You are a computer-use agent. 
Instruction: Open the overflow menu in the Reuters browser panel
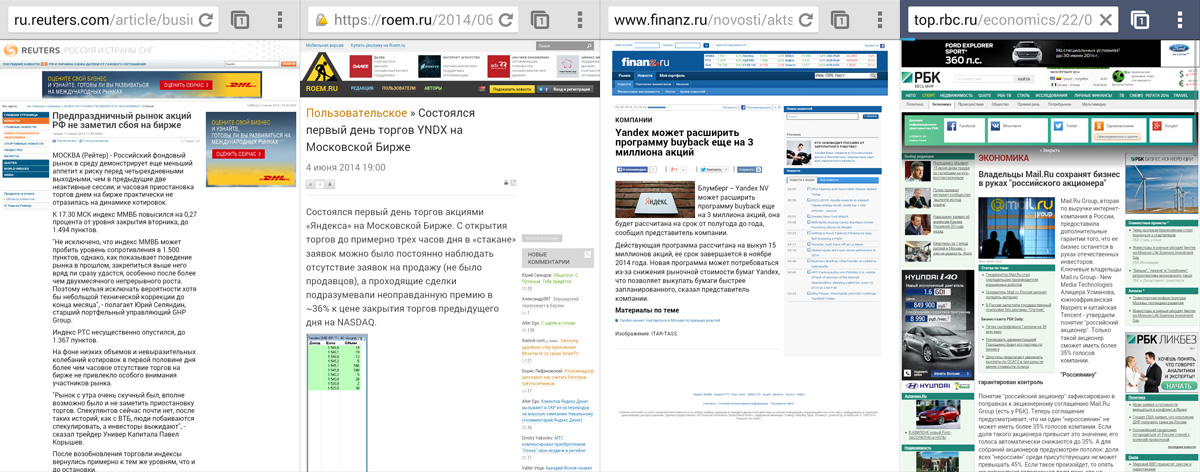coord(280,20)
